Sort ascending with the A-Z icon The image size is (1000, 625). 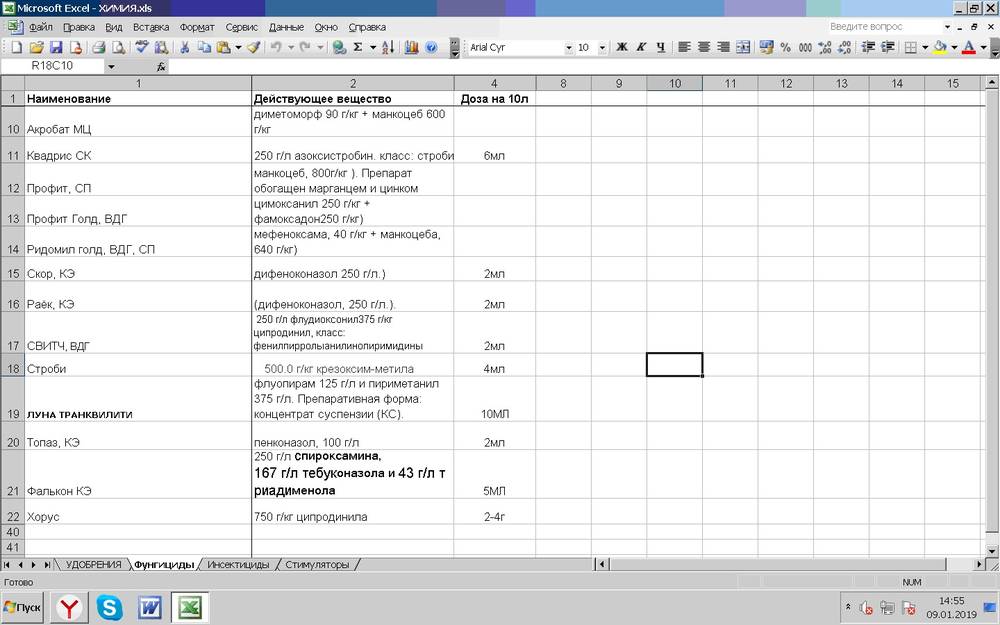point(388,47)
